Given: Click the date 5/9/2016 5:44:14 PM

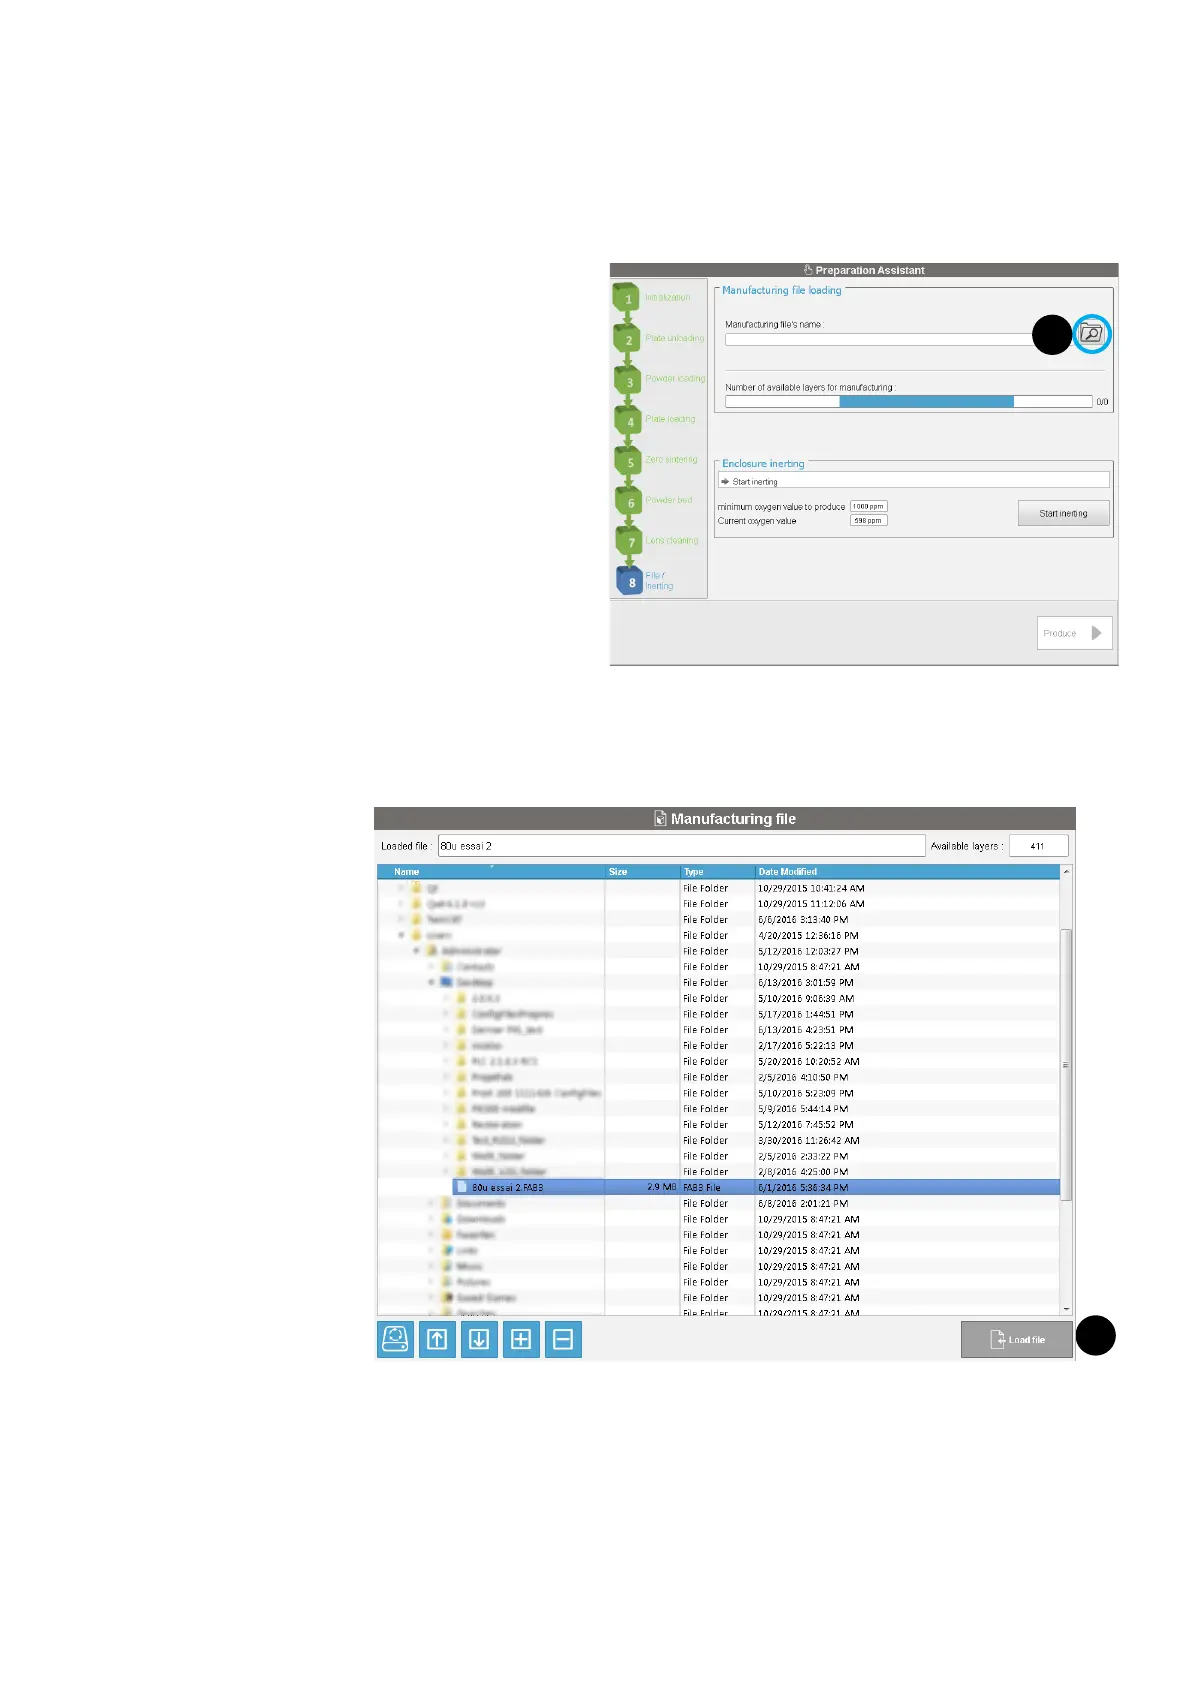Looking at the screenshot, I should tap(803, 1108).
